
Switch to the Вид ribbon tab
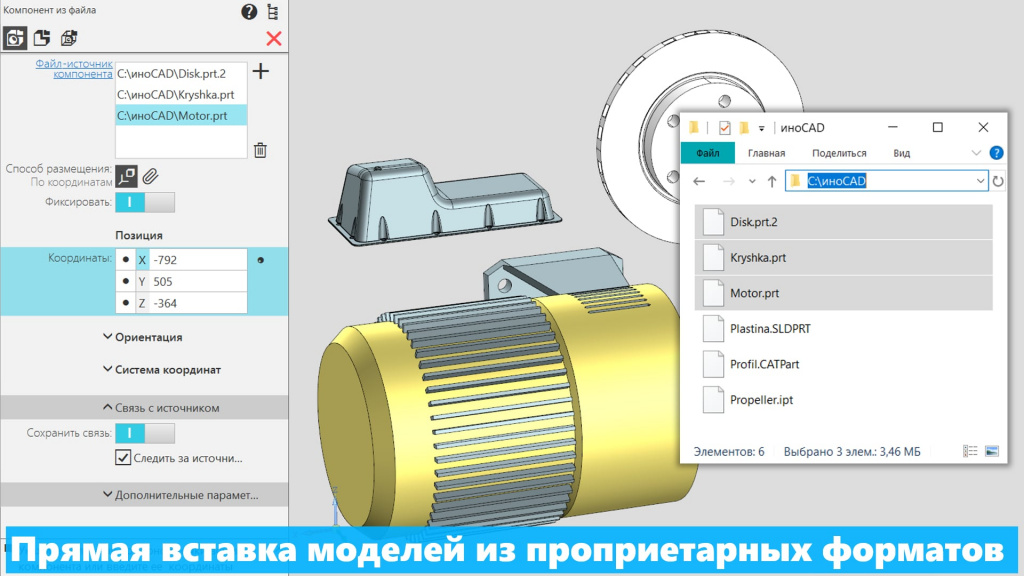901,153
